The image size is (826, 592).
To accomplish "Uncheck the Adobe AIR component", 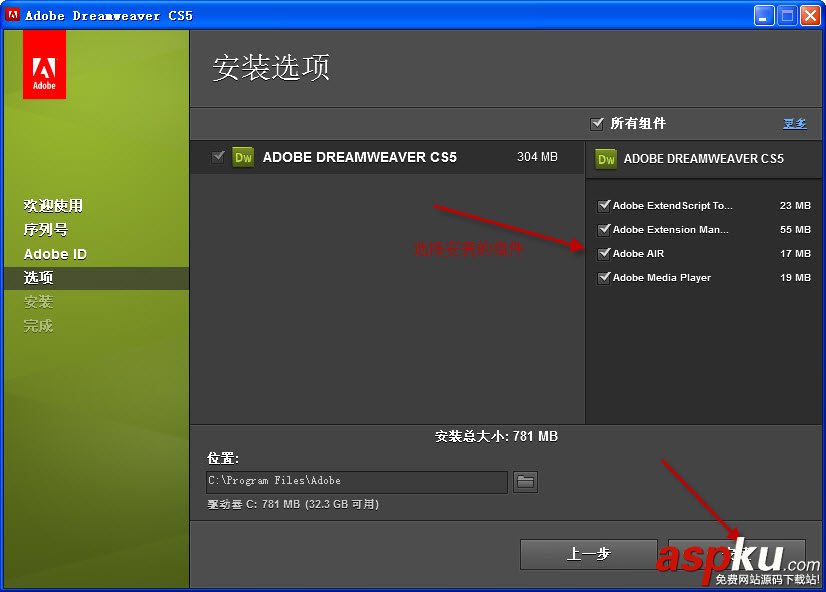I will coord(604,253).
